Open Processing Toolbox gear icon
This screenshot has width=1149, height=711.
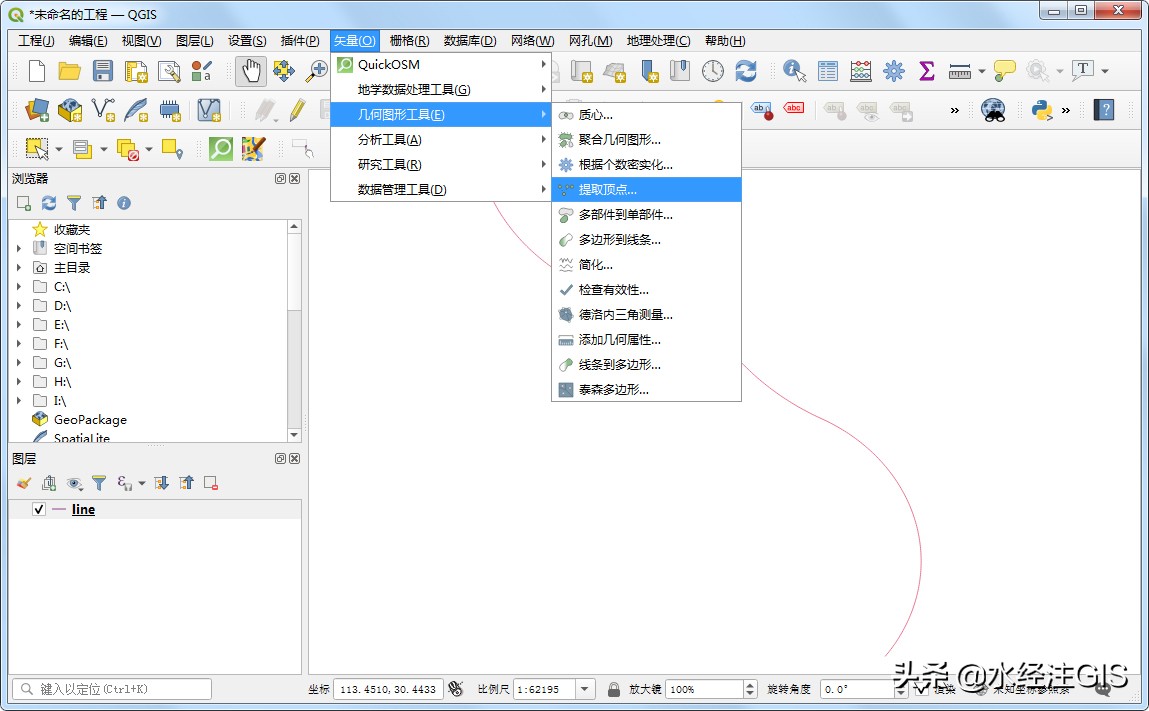point(893,71)
